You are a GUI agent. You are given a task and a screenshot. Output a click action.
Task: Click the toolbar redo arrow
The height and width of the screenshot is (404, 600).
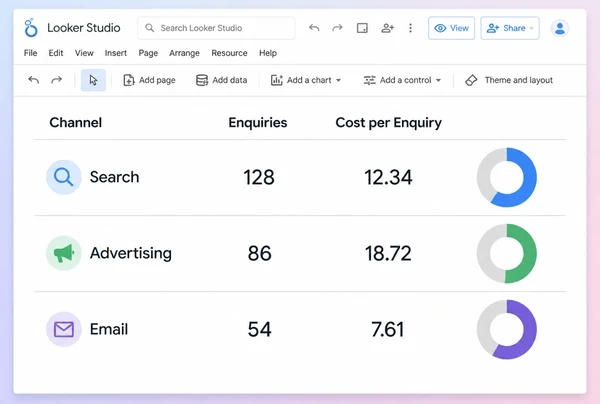[57, 80]
